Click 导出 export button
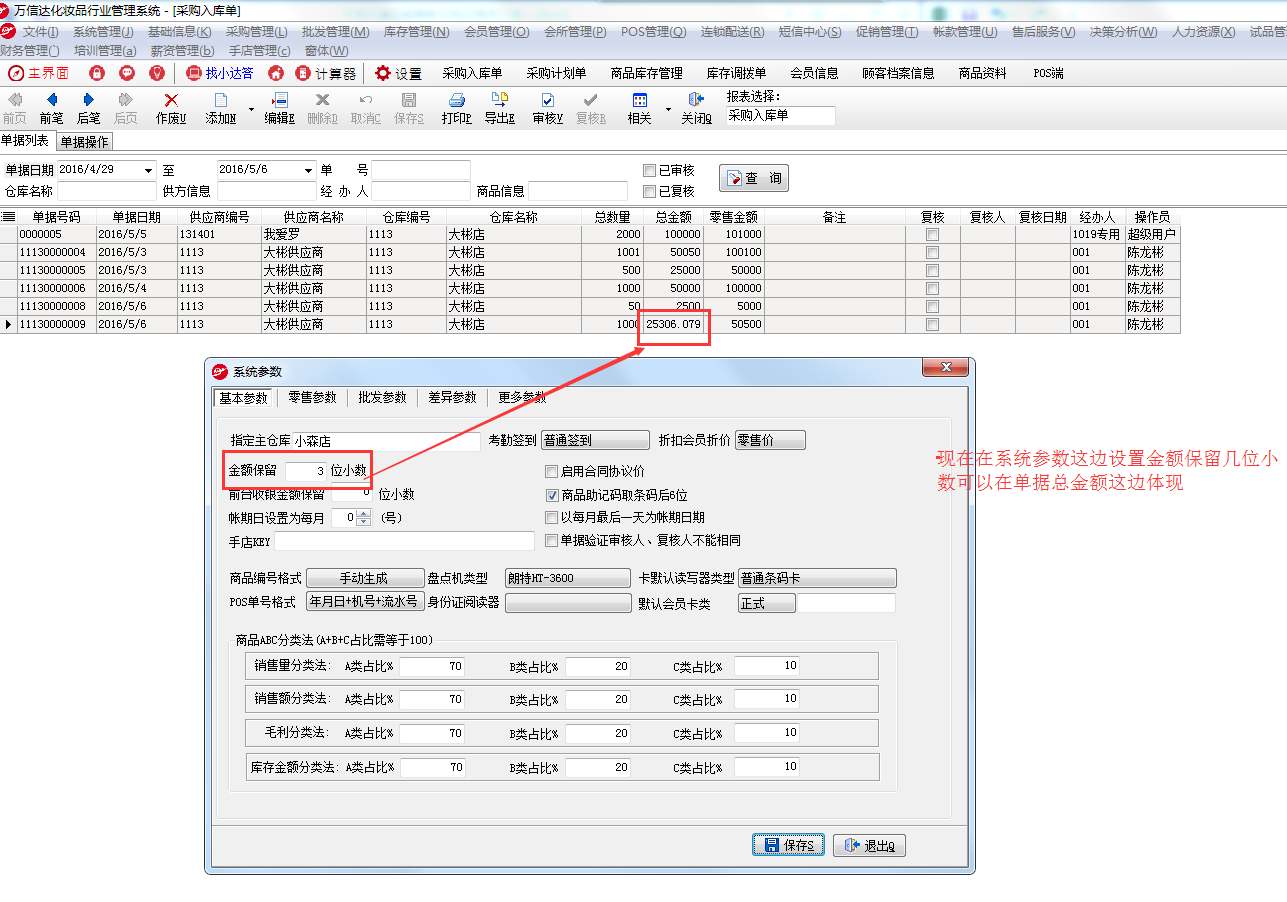 [499, 108]
